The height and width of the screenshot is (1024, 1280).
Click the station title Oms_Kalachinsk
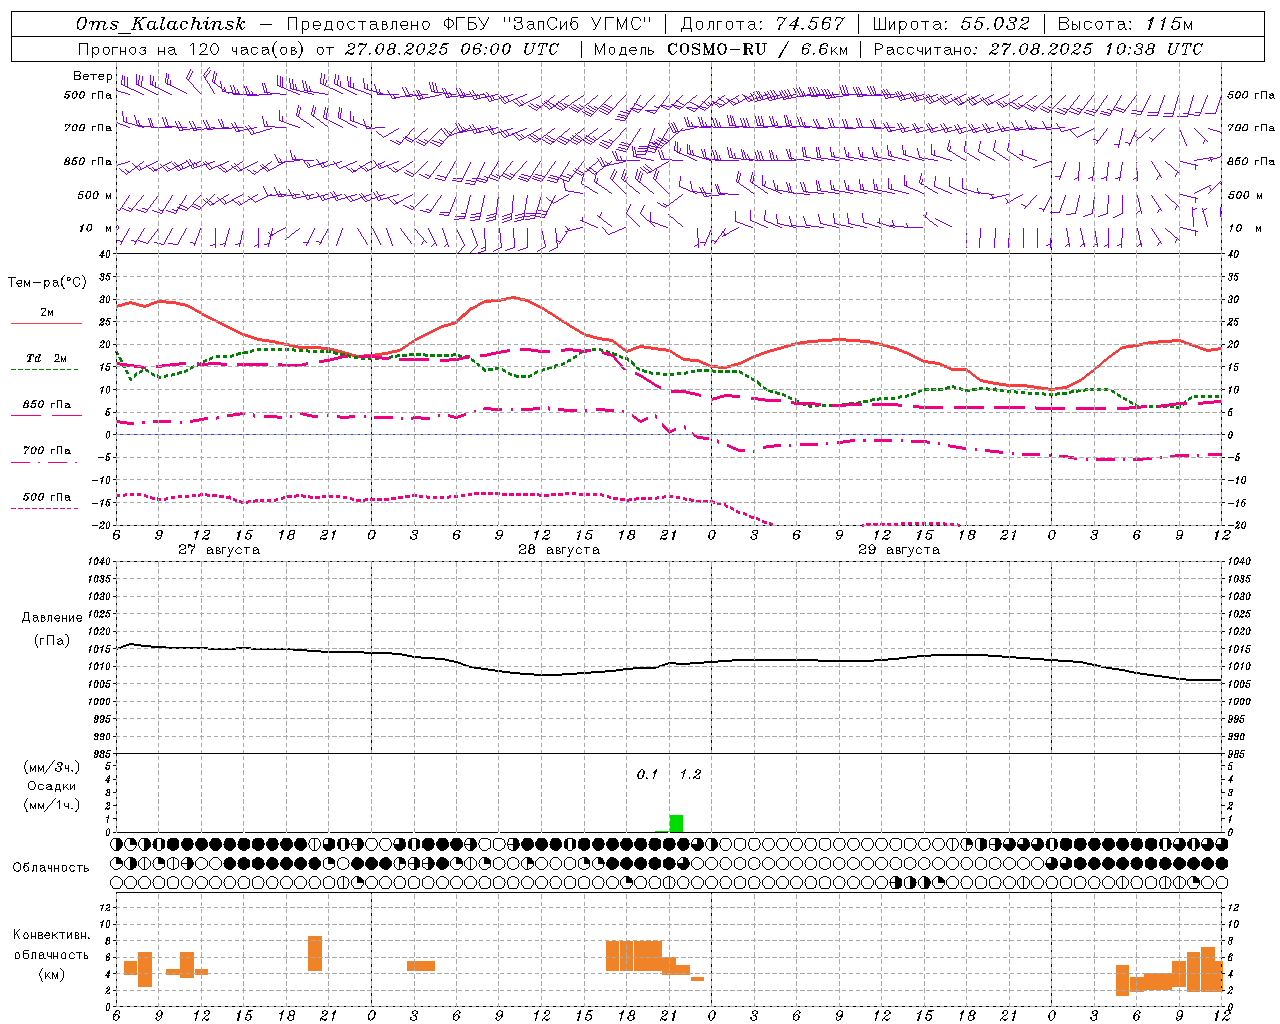[160, 24]
